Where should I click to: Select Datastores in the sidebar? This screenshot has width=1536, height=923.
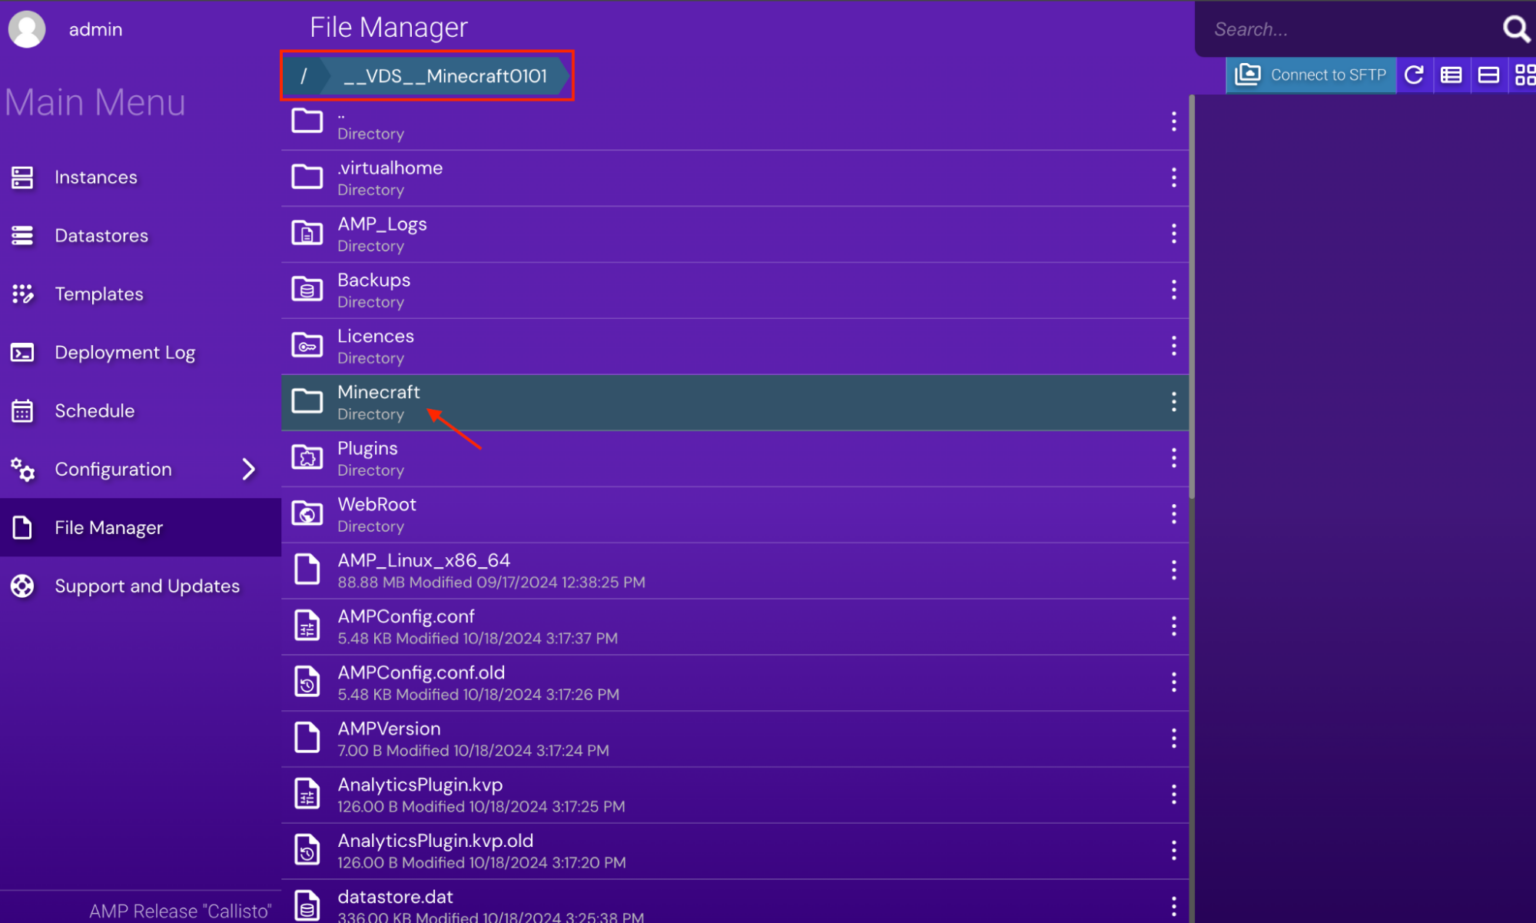[101, 235]
